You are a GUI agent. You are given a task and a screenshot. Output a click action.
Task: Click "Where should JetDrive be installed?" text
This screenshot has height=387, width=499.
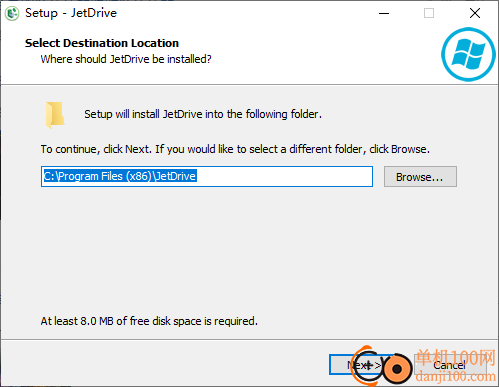pos(126,59)
